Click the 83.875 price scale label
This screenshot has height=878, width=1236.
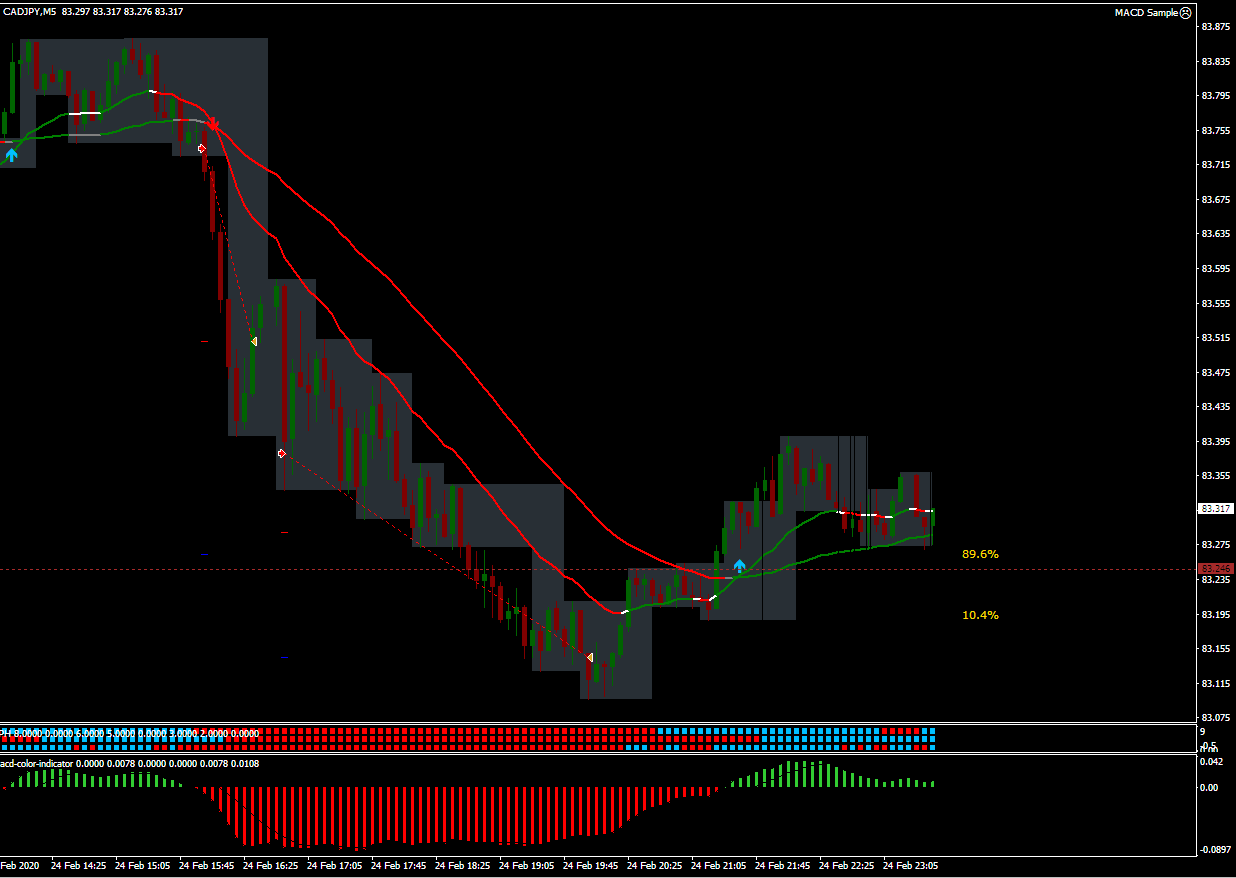(x=1216, y=27)
